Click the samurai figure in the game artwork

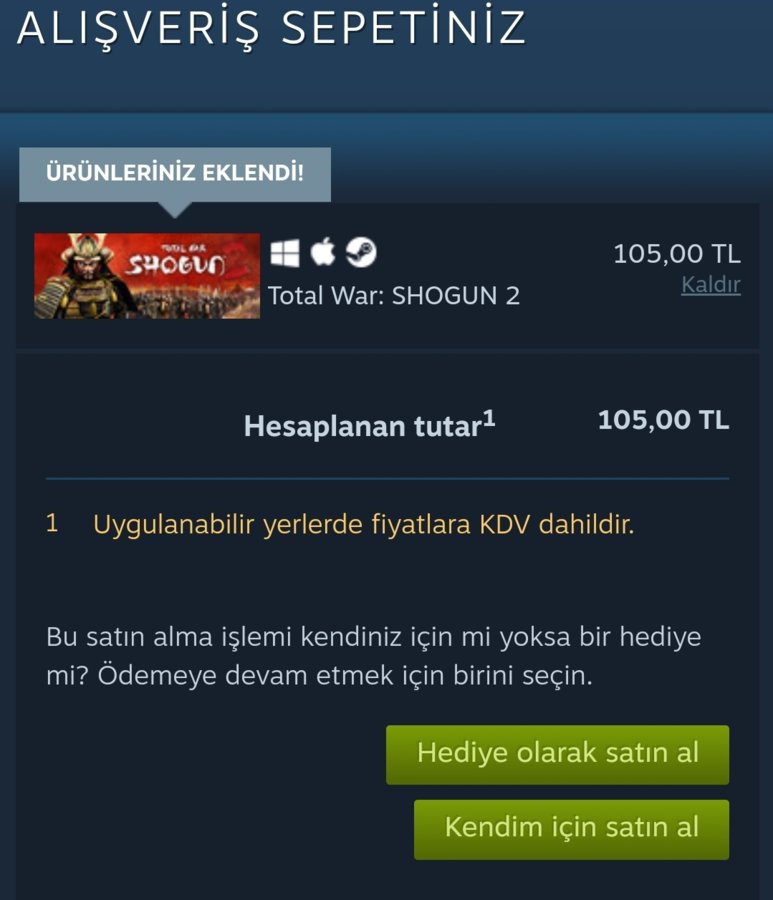coord(80,277)
